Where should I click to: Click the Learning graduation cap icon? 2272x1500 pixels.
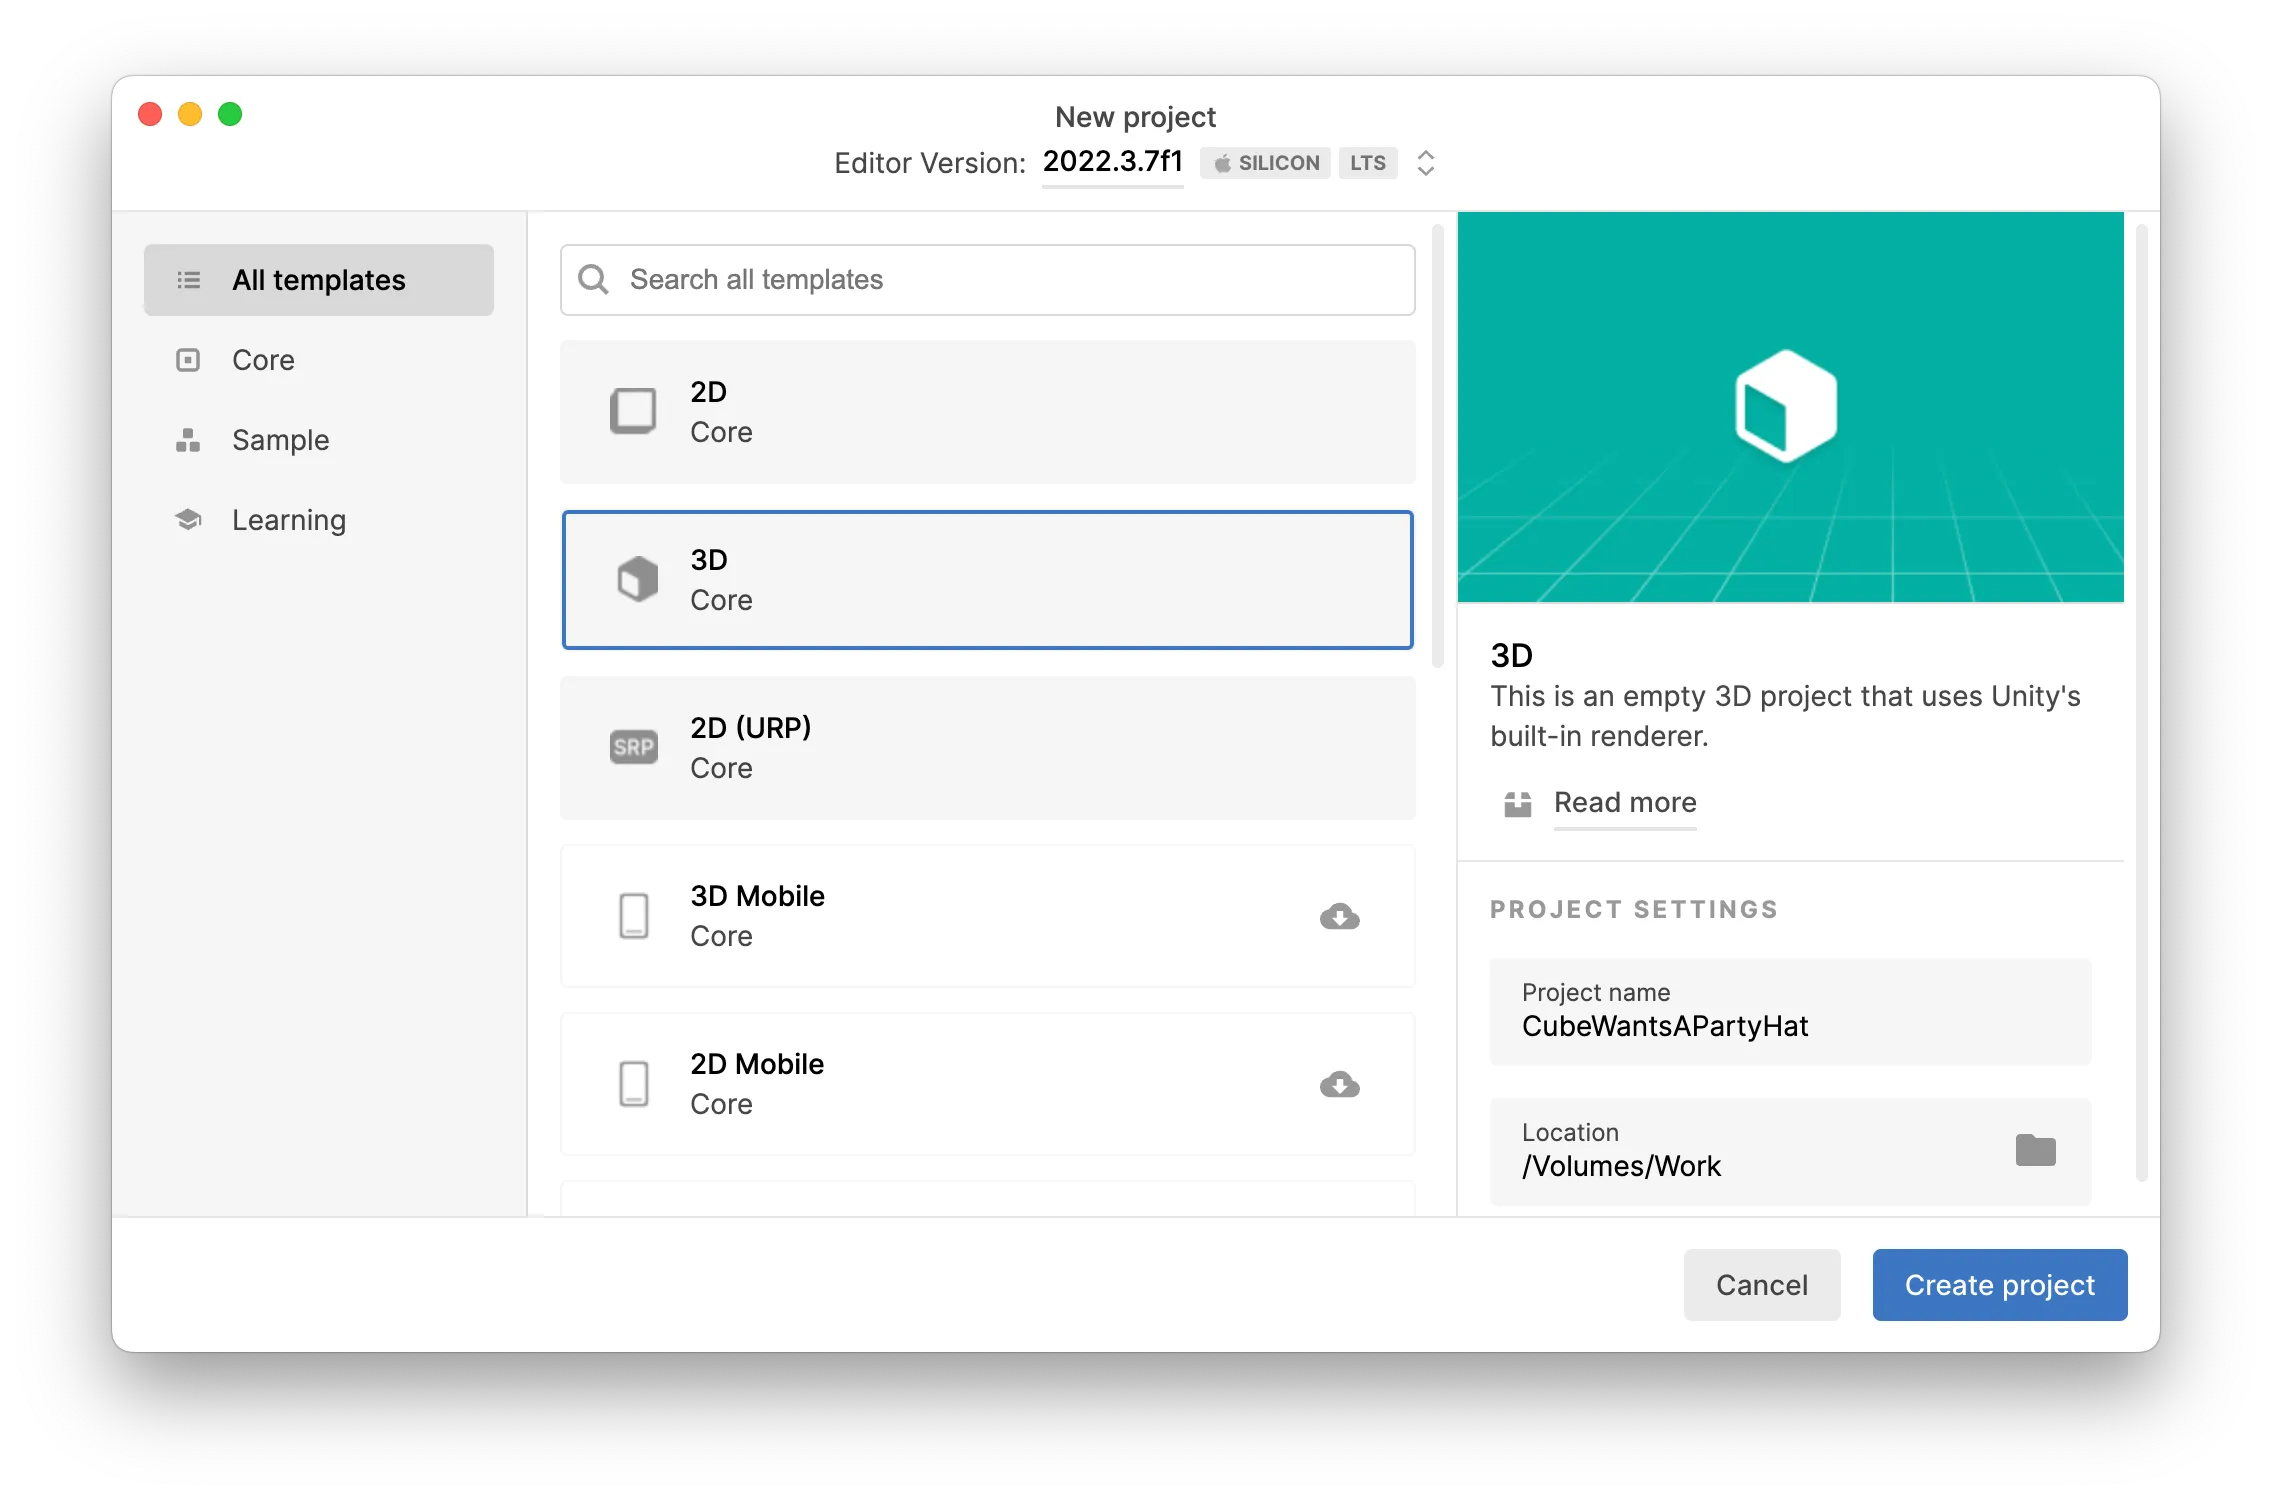(x=188, y=520)
